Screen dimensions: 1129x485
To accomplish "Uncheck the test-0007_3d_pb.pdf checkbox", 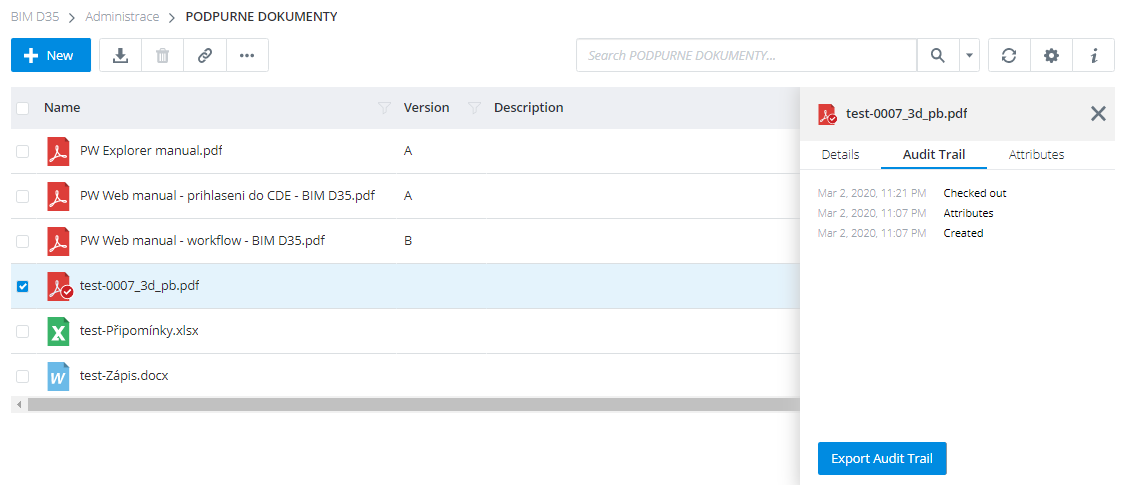I will pos(23,286).
